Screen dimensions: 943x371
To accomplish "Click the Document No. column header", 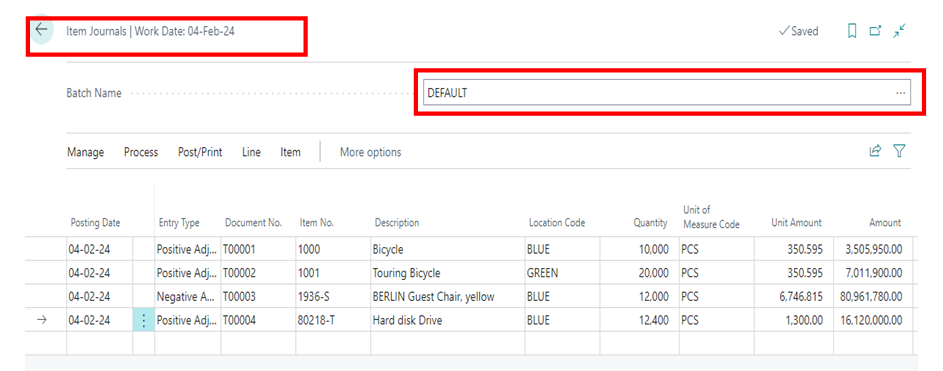I will coord(254,222).
